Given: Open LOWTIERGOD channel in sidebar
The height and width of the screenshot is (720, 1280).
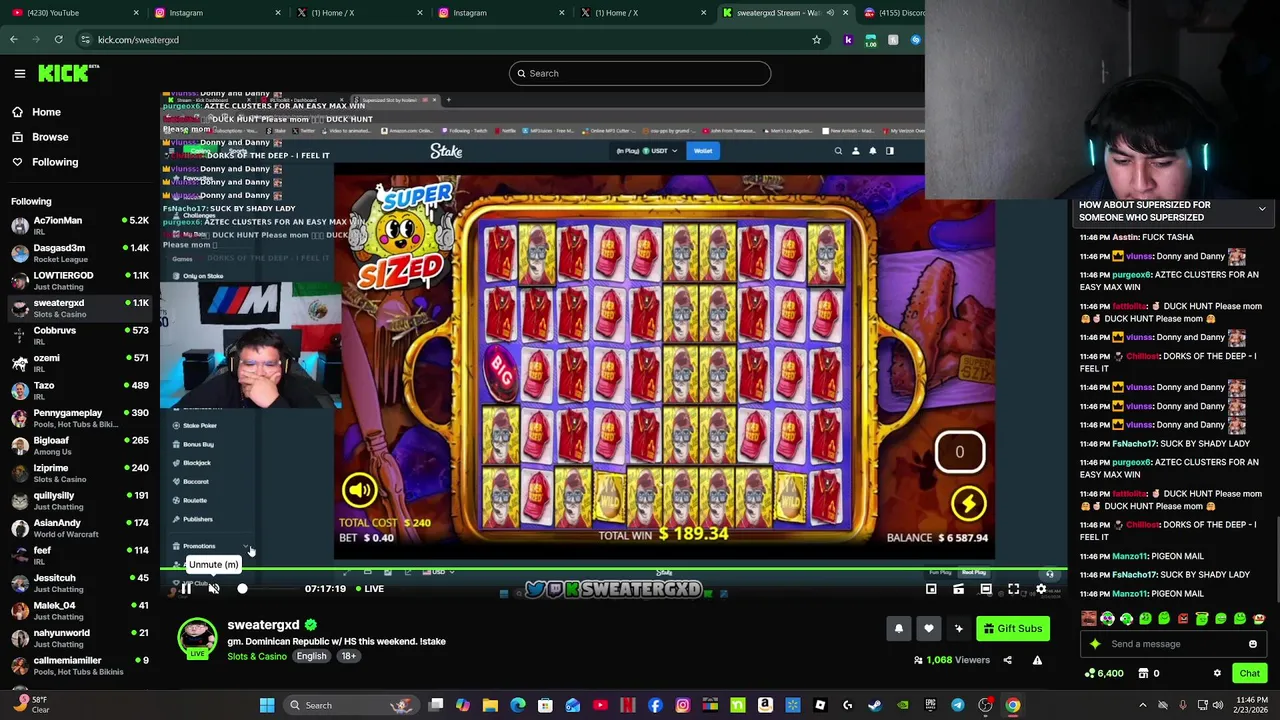Looking at the screenshot, I should pos(80,280).
